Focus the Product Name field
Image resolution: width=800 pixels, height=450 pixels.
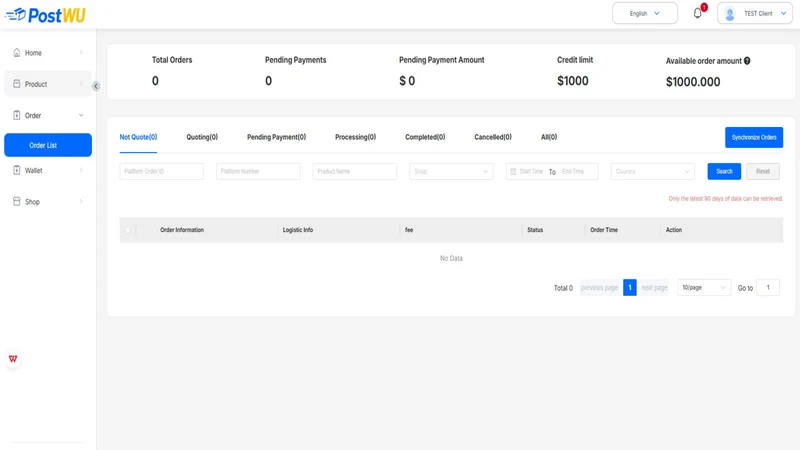tap(355, 171)
